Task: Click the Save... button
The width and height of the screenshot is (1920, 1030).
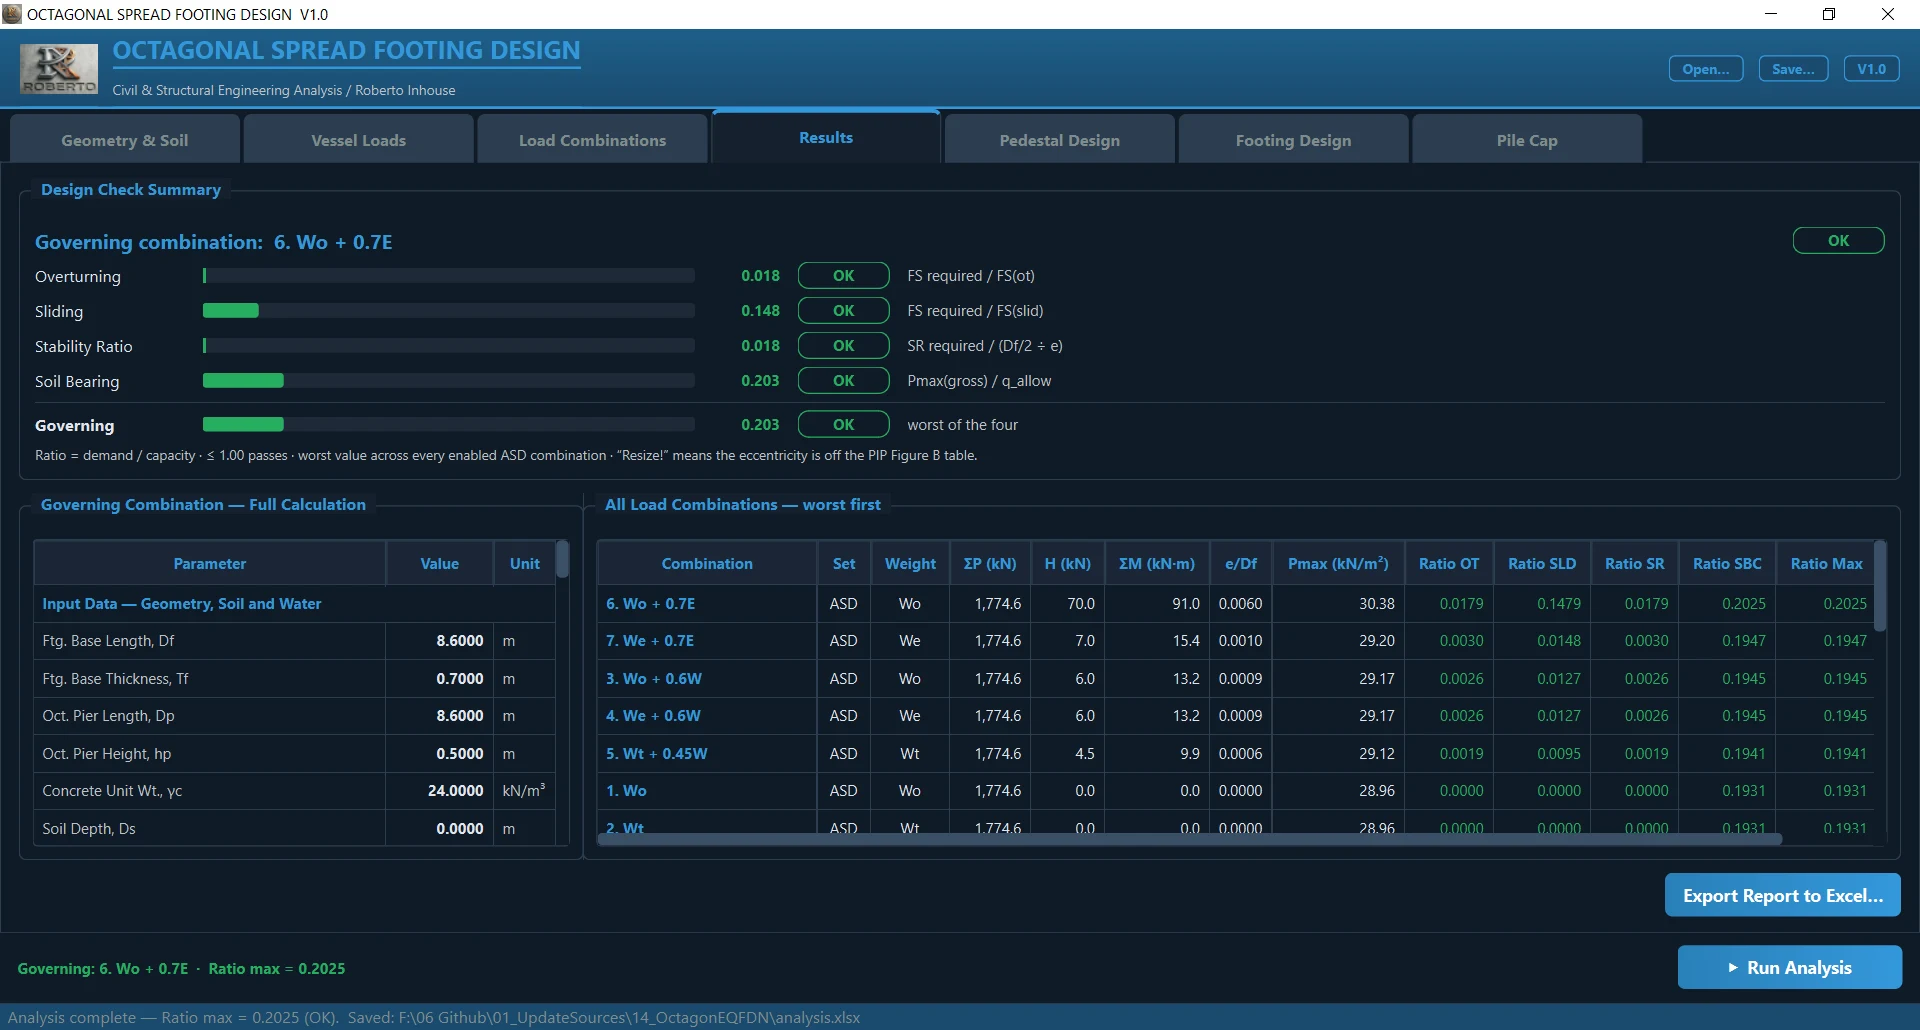Action: [x=1793, y=69]
